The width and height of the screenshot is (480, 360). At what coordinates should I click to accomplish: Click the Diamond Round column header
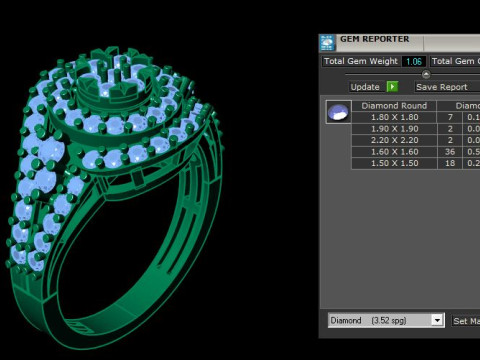394,106
